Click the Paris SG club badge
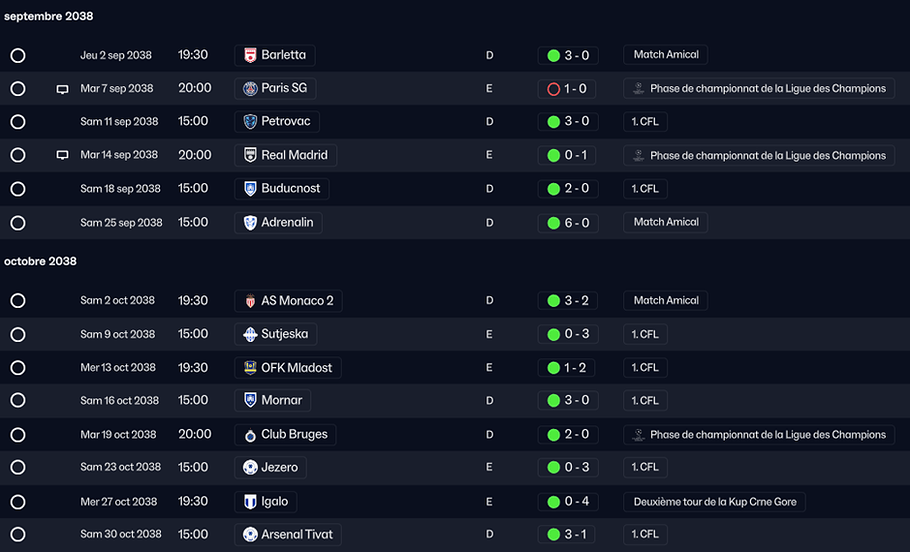 pyautogui.click(x=250, y=88)
